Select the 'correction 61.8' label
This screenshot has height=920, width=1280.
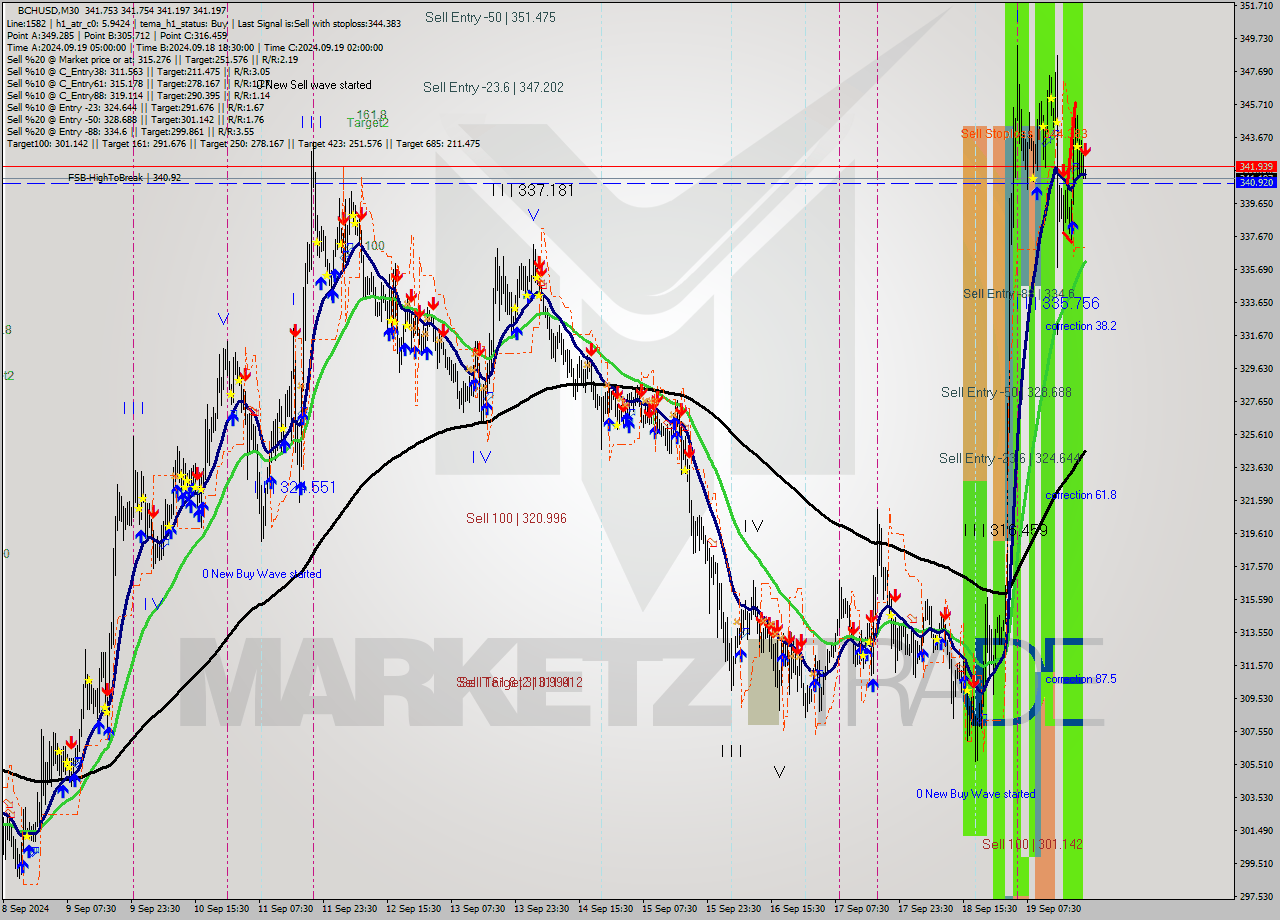[x=1081, y=495]
